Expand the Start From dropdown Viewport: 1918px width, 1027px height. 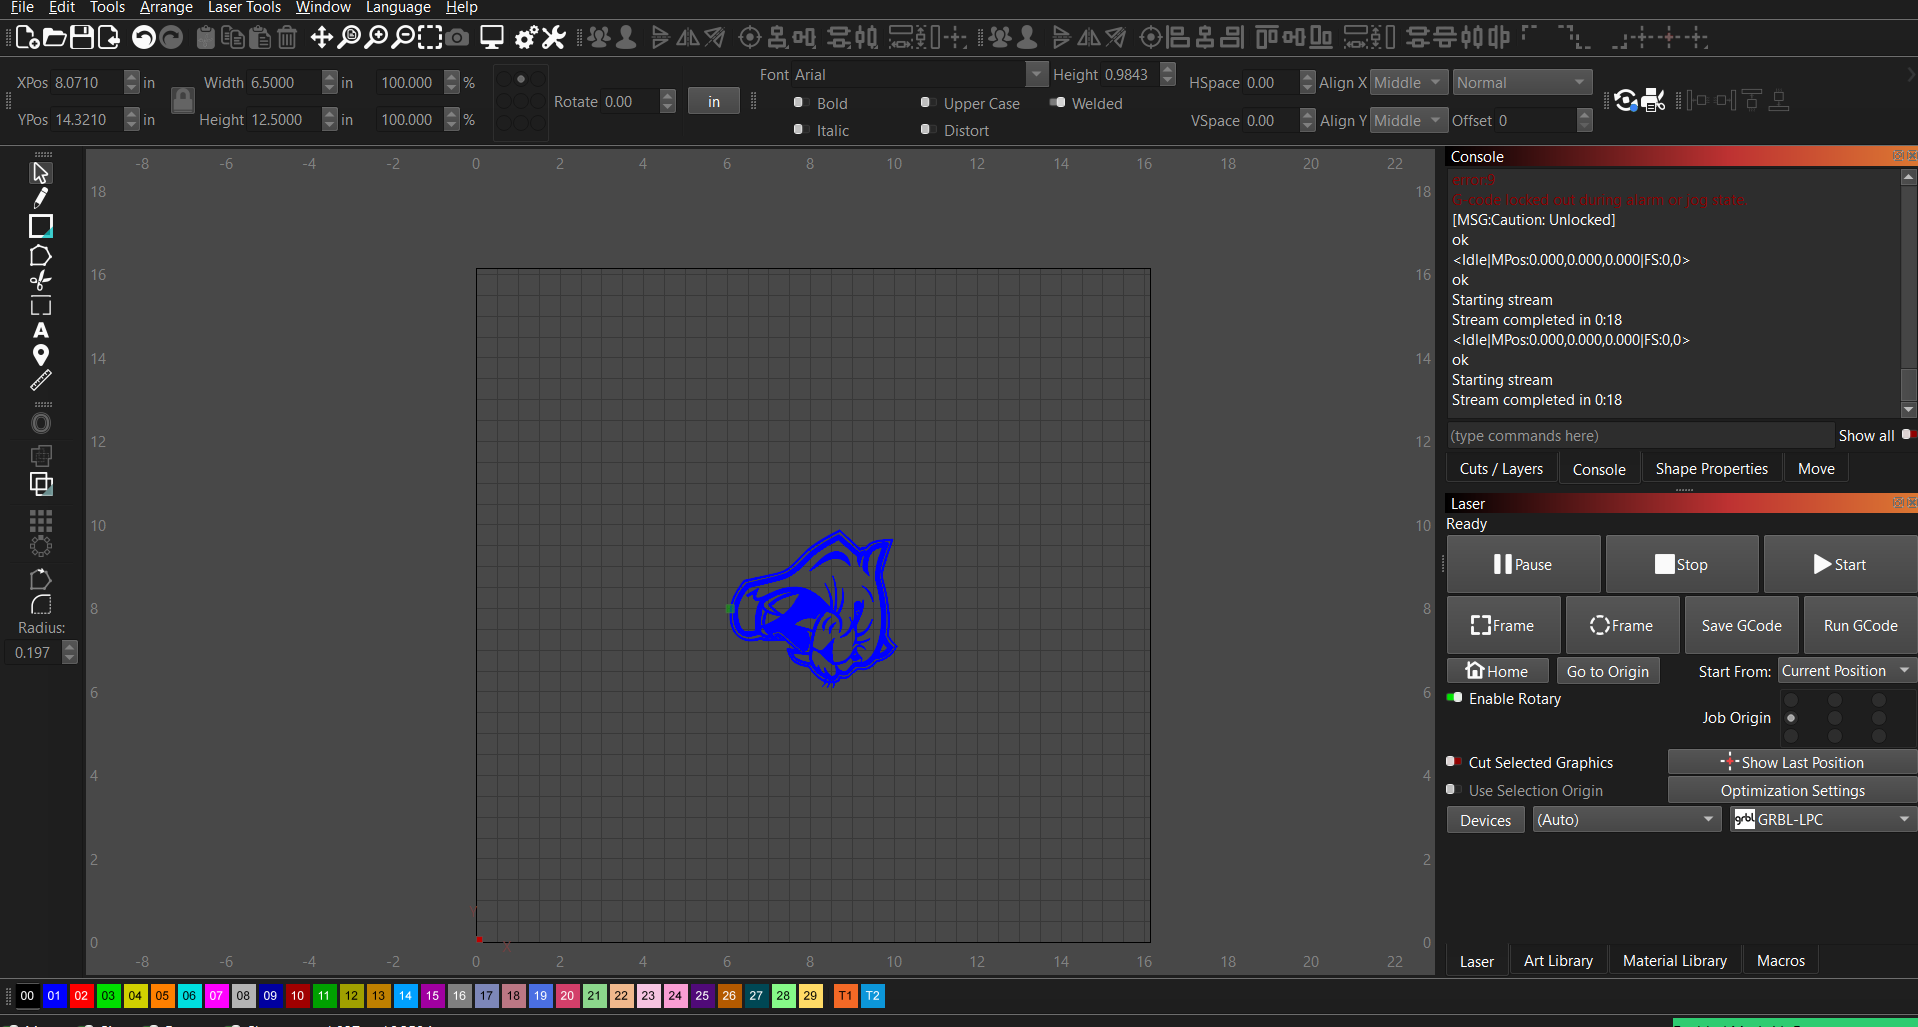coord(1845,671)
